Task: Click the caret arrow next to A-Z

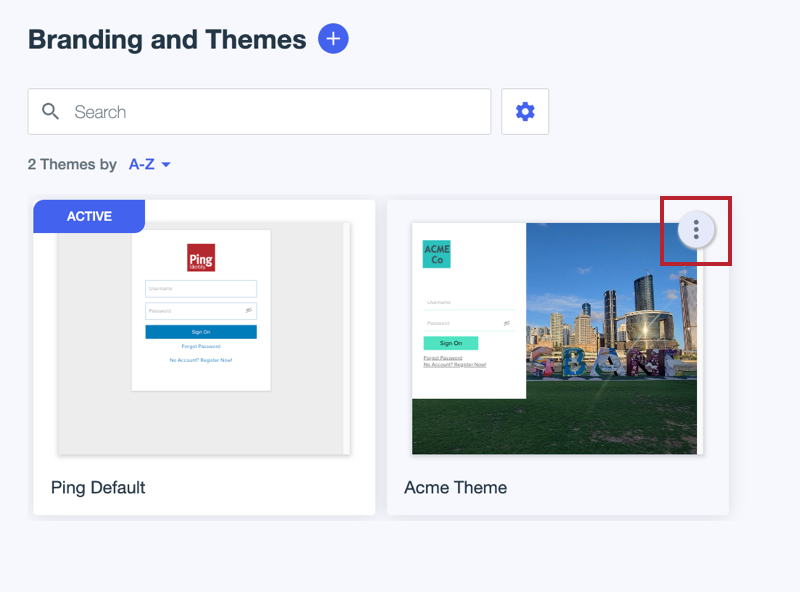Action: (x=166, y=165)
